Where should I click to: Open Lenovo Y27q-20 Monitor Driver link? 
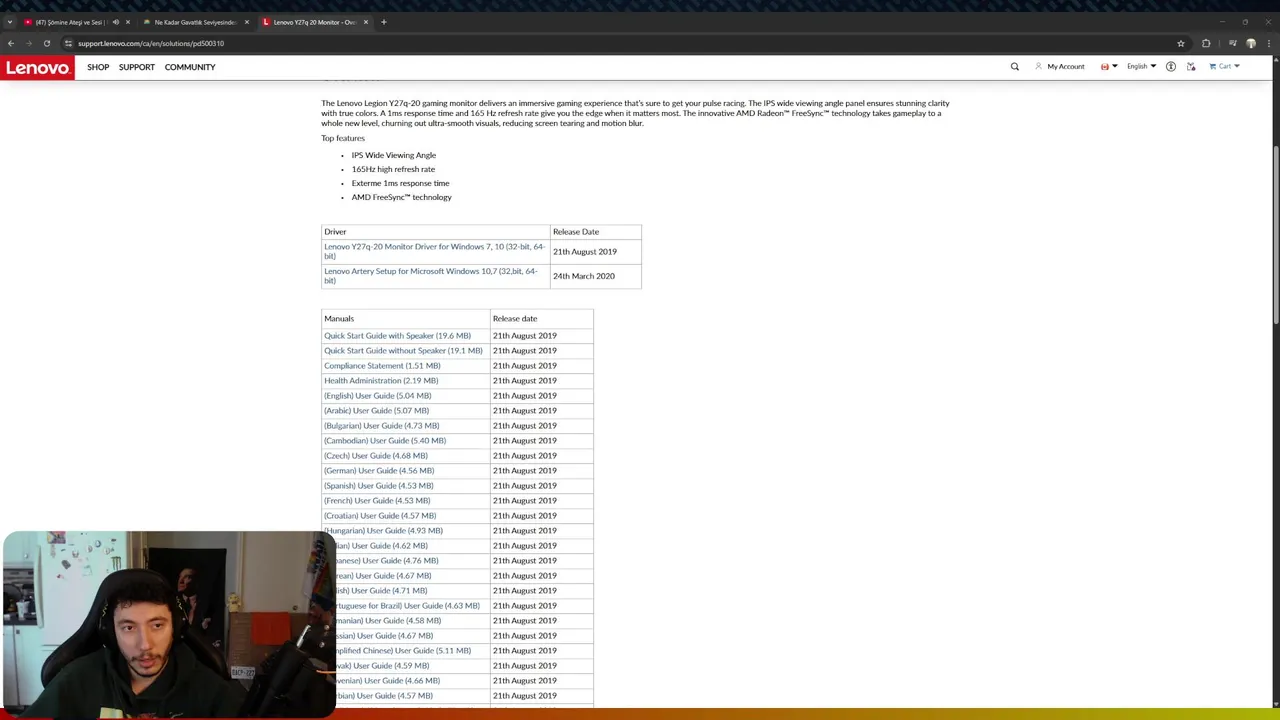click(434, 251)
